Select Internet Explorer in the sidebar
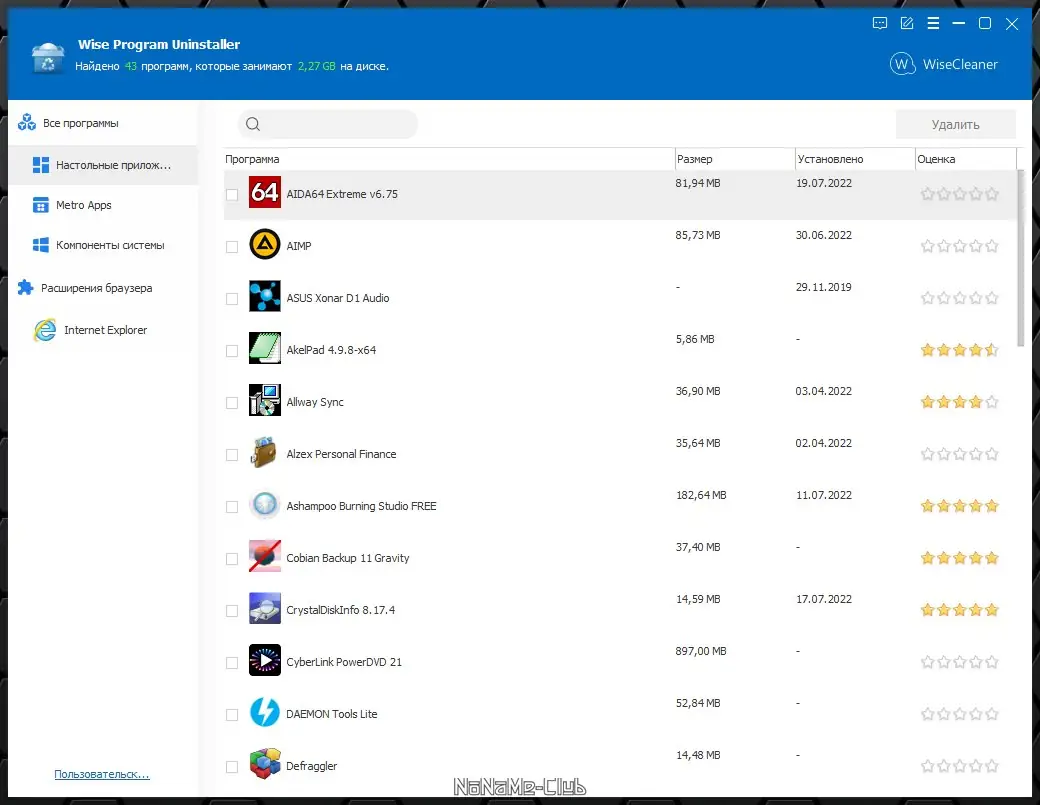 point(103,330)
